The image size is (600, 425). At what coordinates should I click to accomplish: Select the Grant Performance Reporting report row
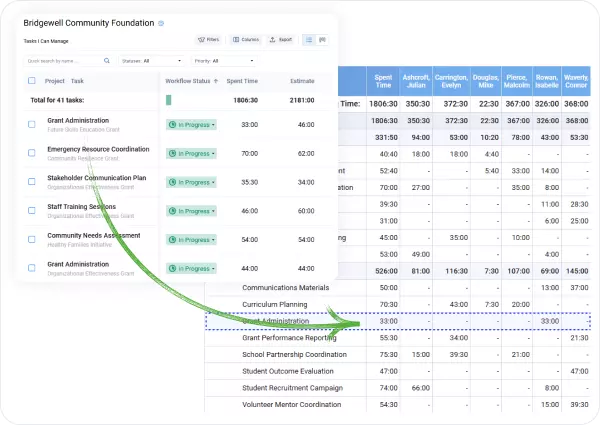[x=398, y=338]
